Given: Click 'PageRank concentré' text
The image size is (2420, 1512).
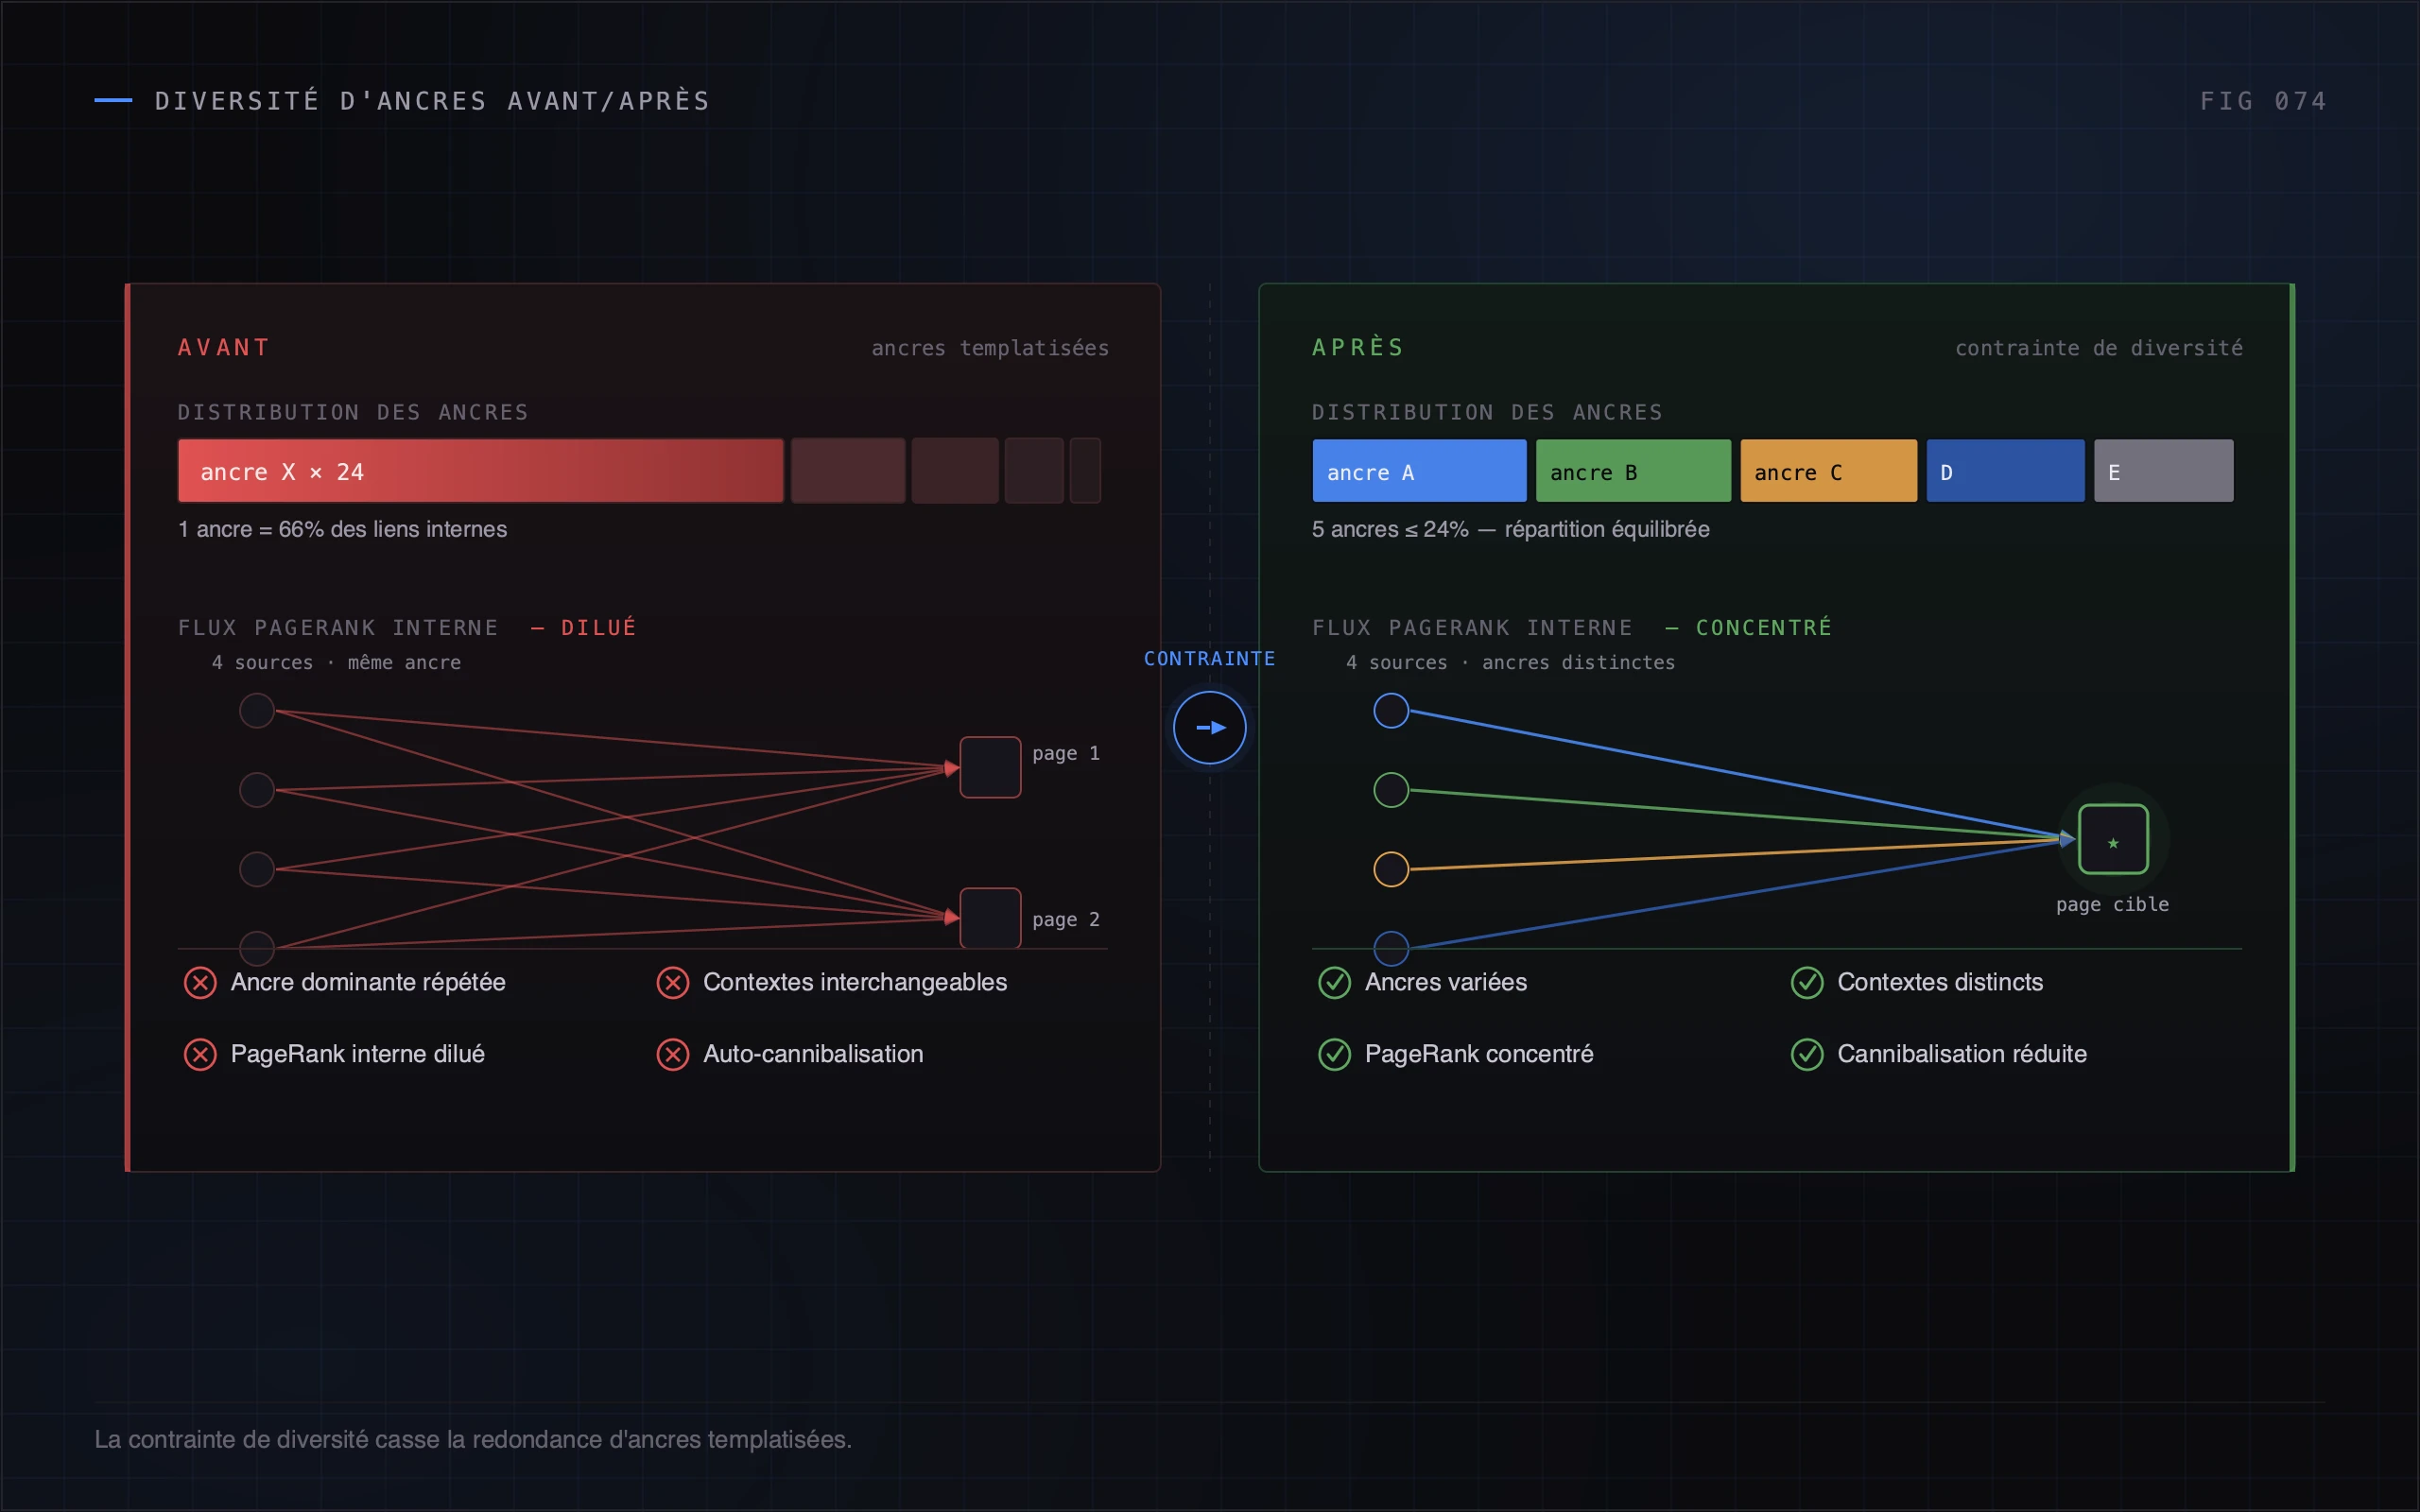Looking at the screenshot, I should [1479, 1054].
